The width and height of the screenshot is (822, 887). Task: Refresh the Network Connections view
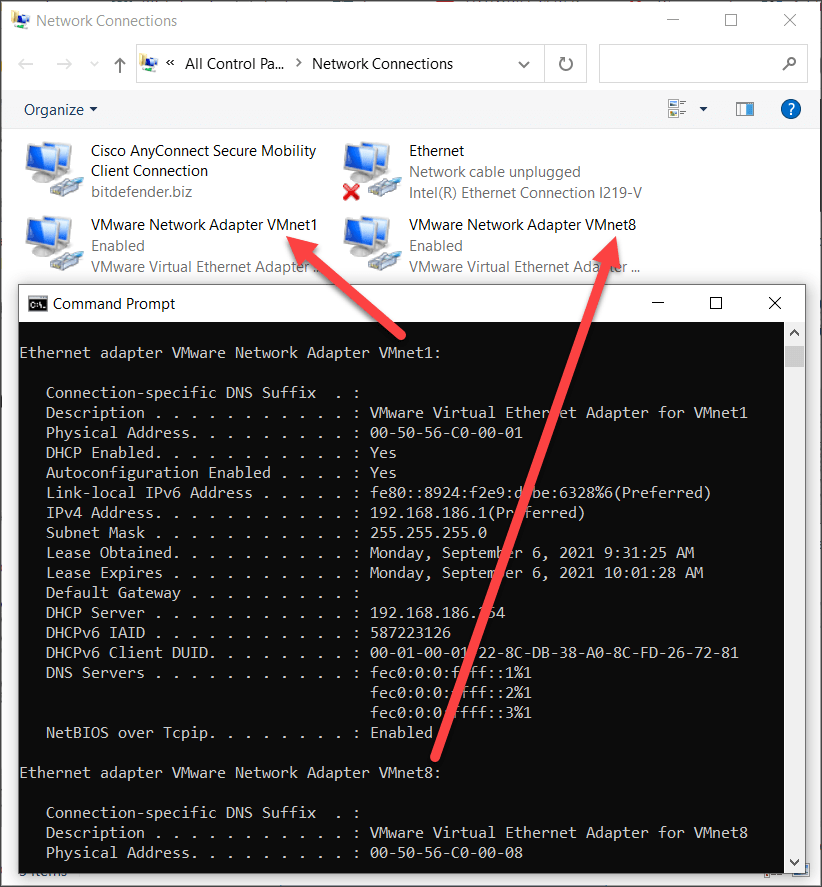coord(566,64)
